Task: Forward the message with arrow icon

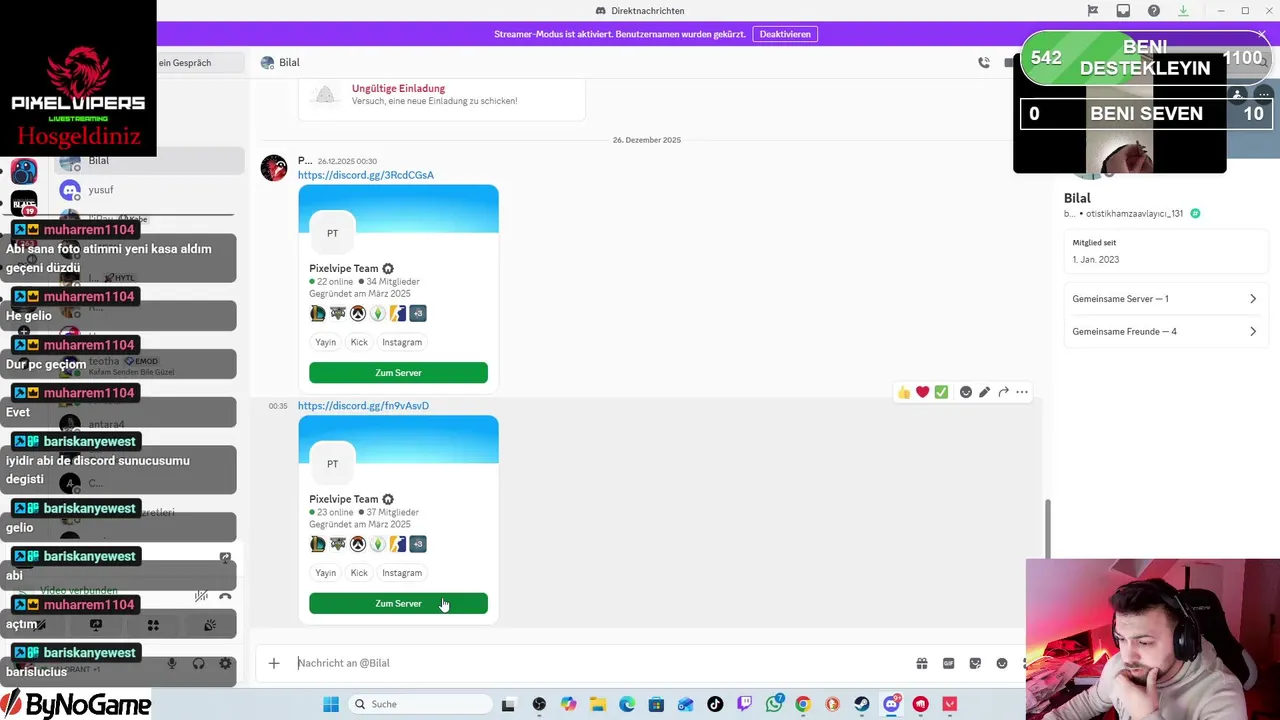Action: [1003, 392]
